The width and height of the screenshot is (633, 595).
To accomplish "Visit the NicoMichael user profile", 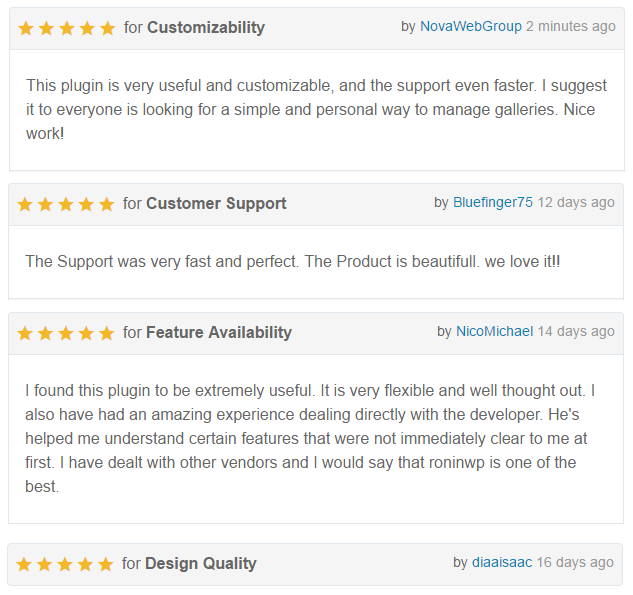I will click(494, 331).
